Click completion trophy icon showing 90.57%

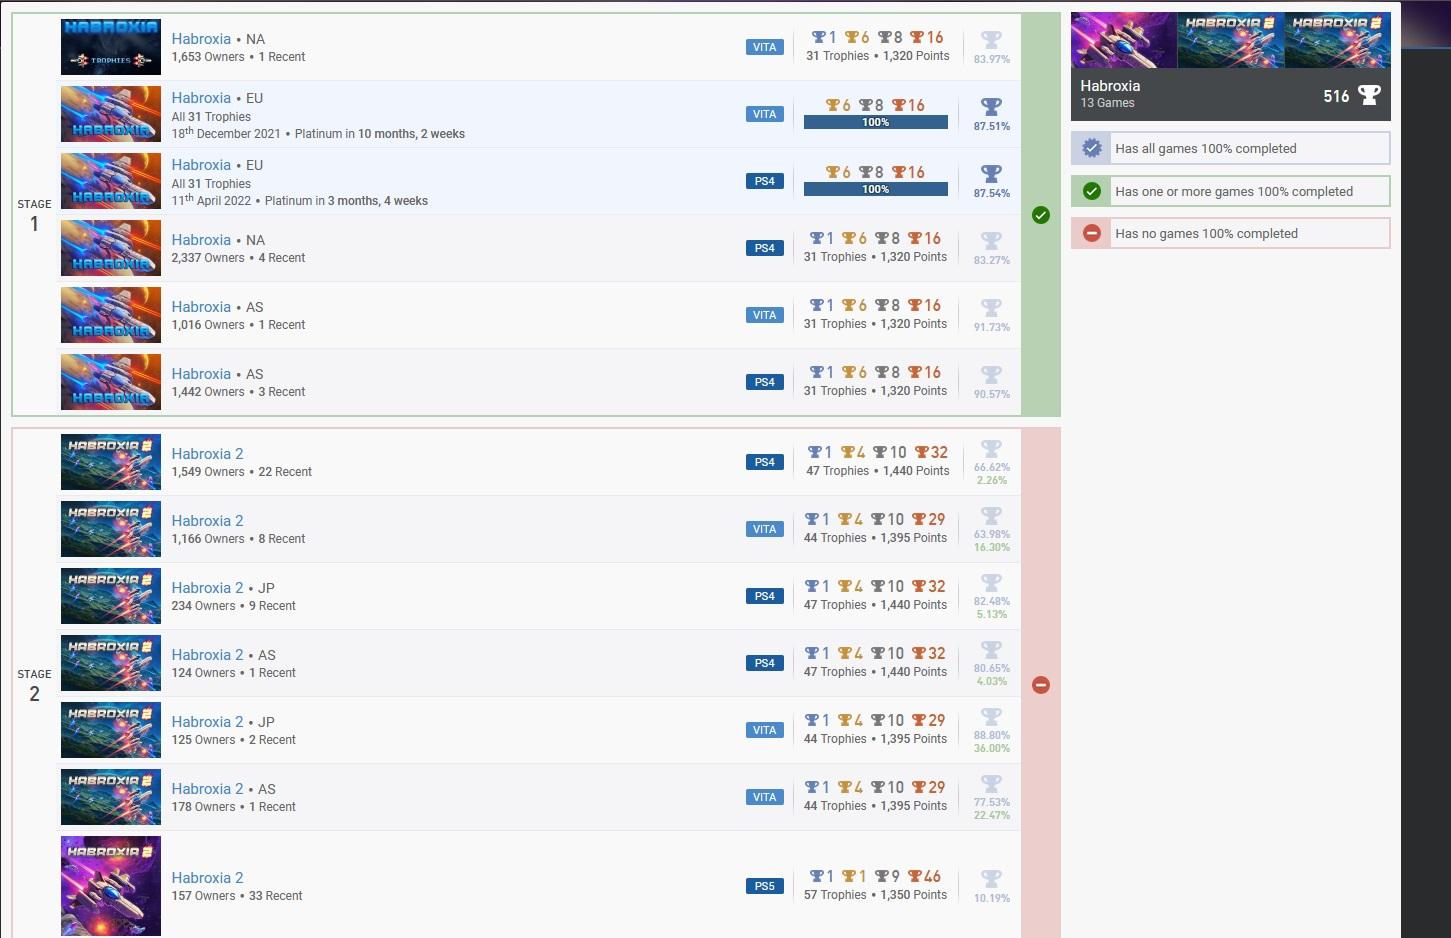[x=991, y=375]
